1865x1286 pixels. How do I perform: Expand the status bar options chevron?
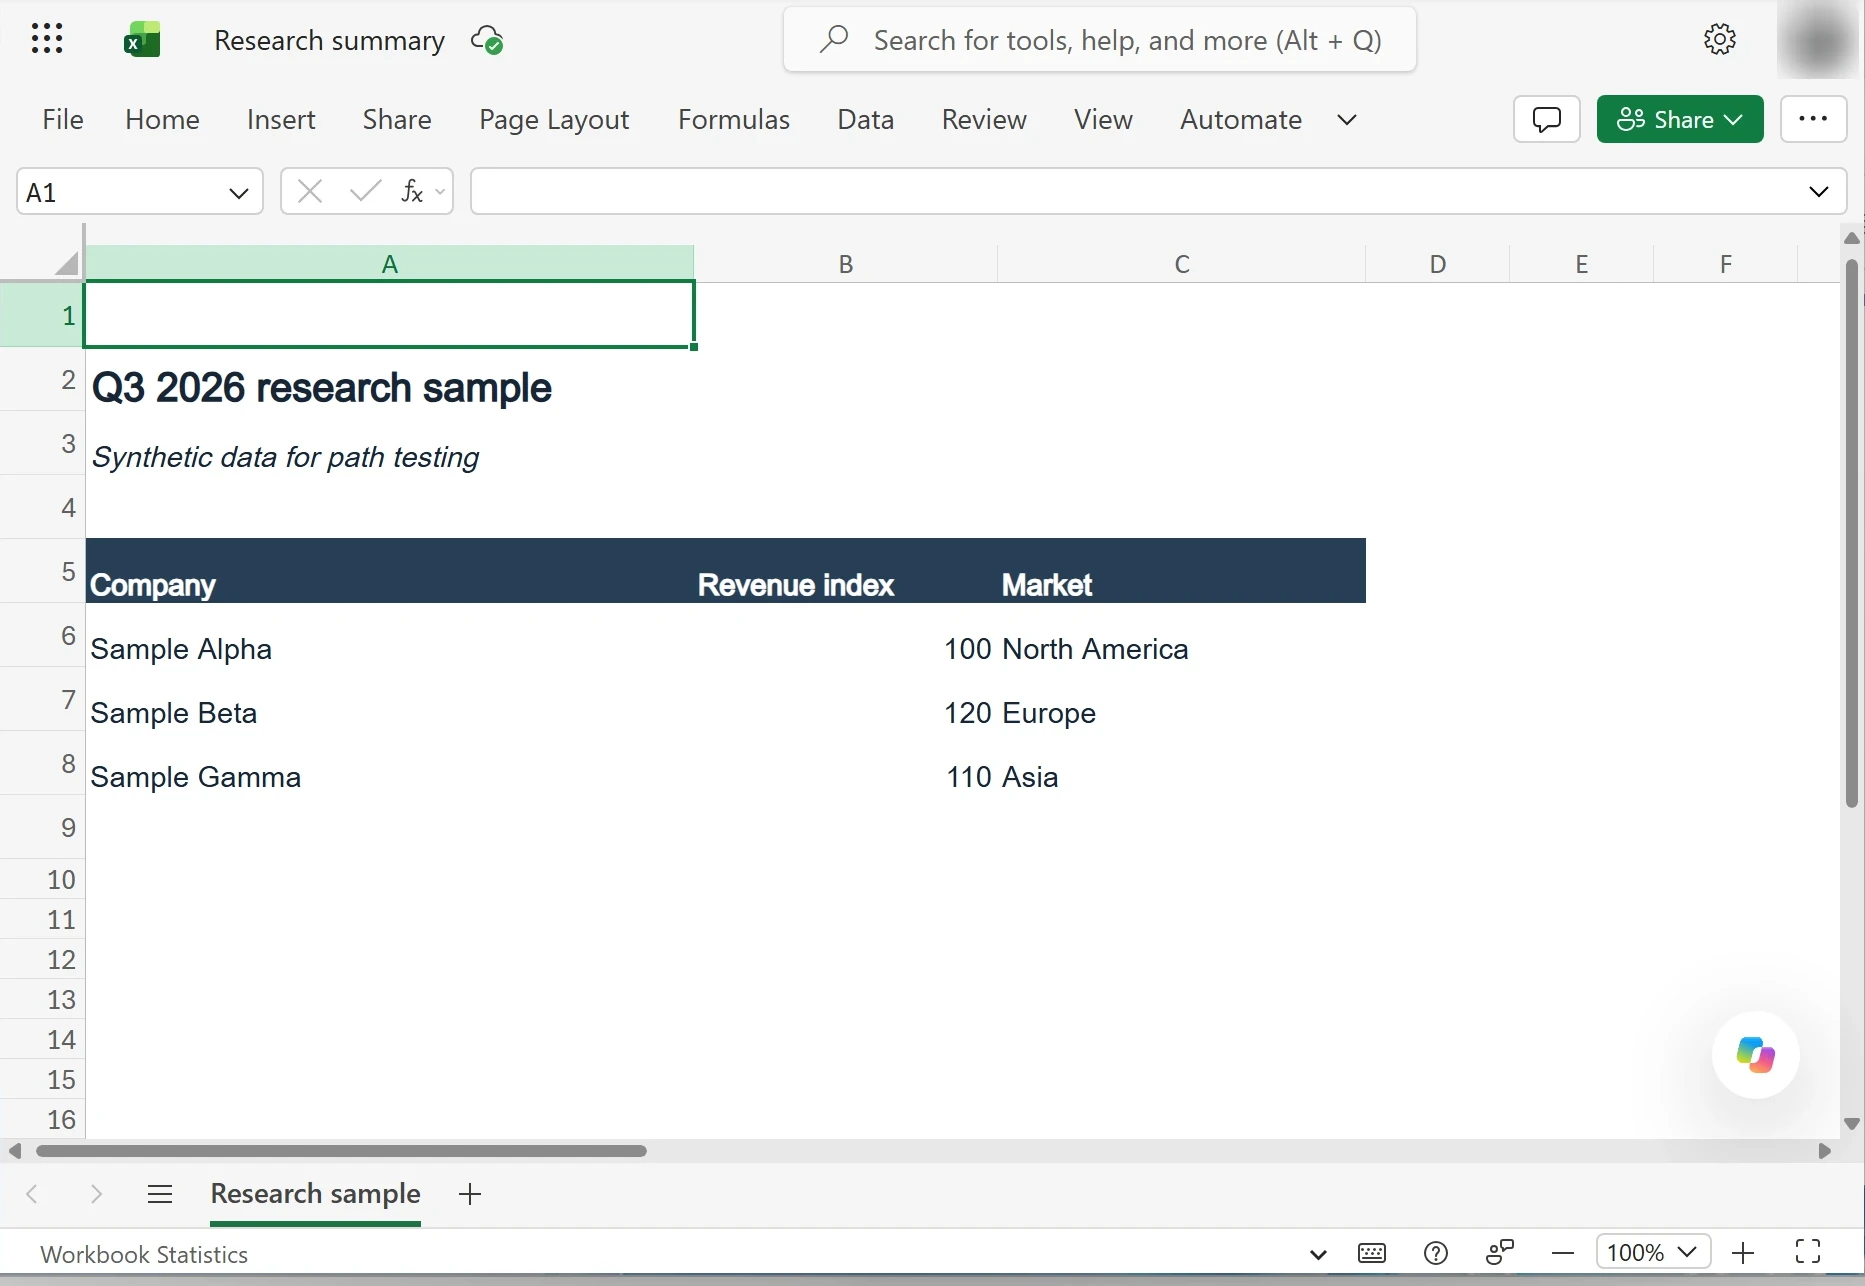pyautogui.click(x=1318, y=1254)
